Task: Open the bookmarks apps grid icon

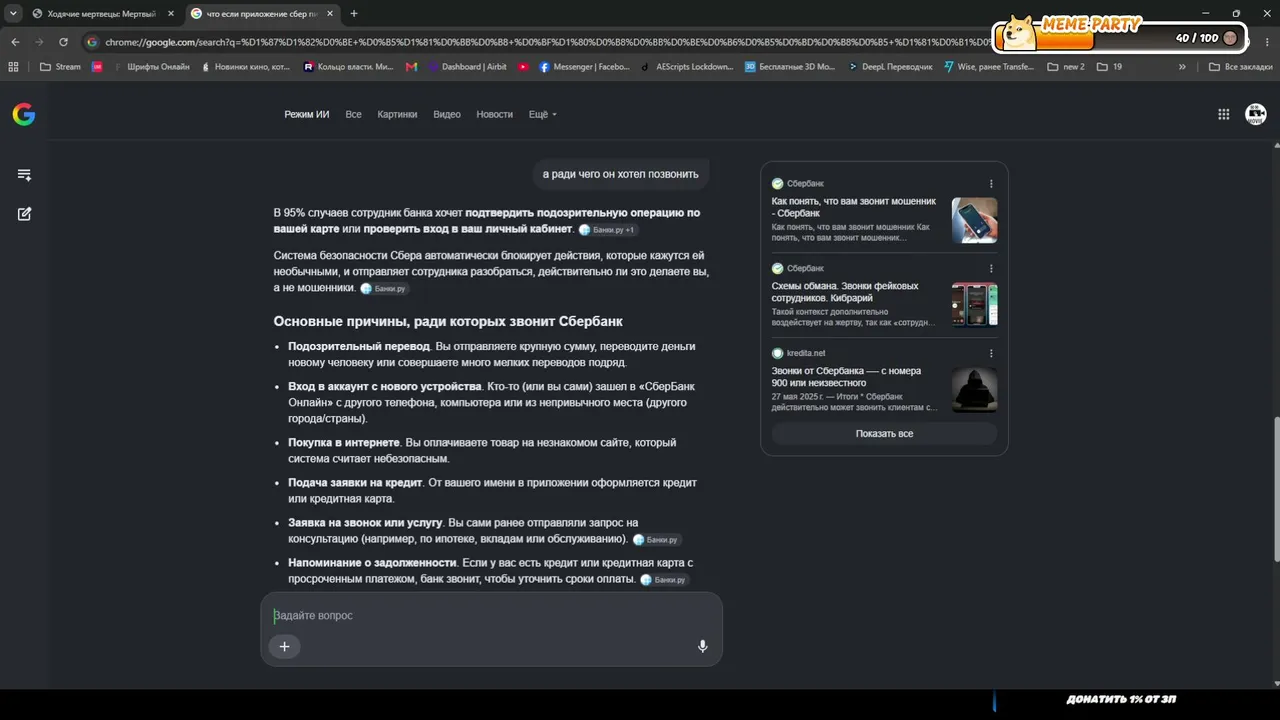Action: click(13, 67)
